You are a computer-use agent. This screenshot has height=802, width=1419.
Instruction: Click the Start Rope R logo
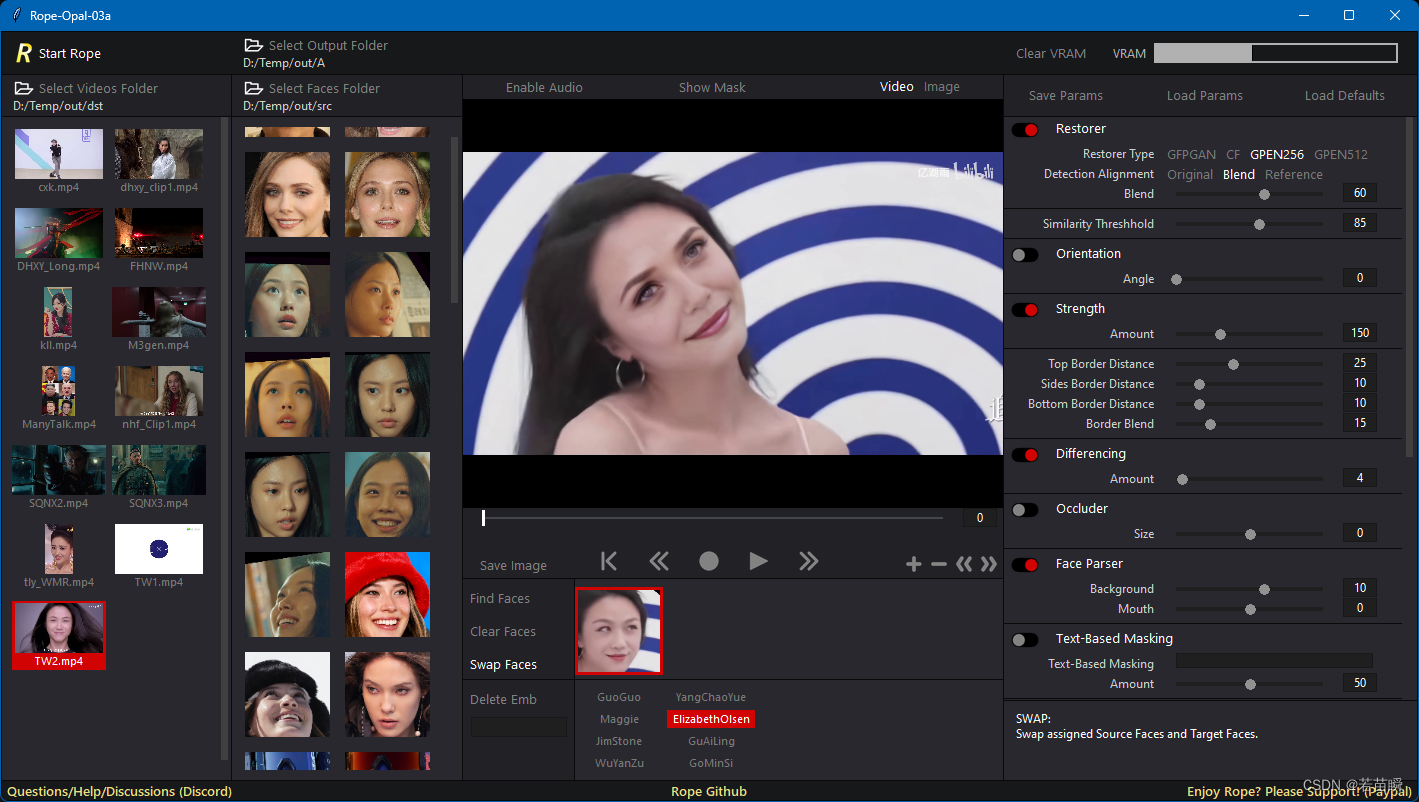point(24,53)
